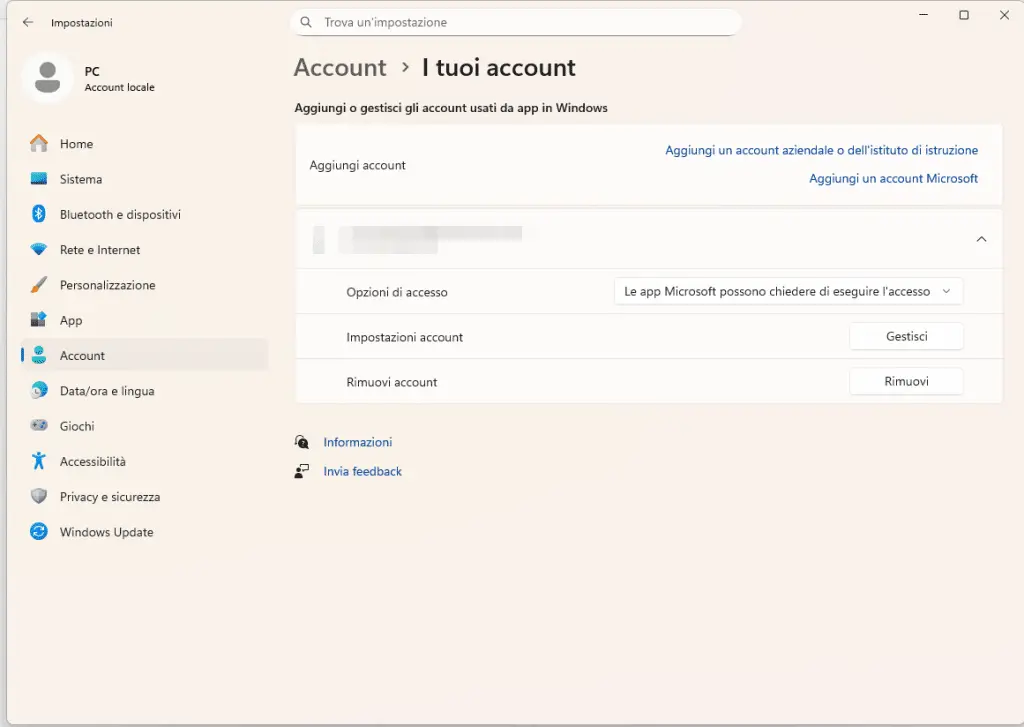Open the Opzioni di accesso dropdown
Image resolution: width=1024 pixels, height=727 pixels.
pos(788,292)
